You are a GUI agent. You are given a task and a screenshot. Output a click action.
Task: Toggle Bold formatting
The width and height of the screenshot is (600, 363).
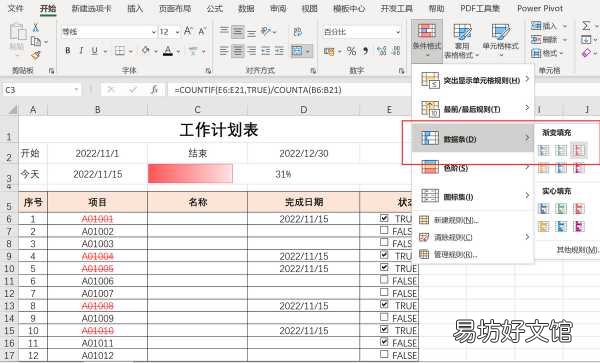68,50
